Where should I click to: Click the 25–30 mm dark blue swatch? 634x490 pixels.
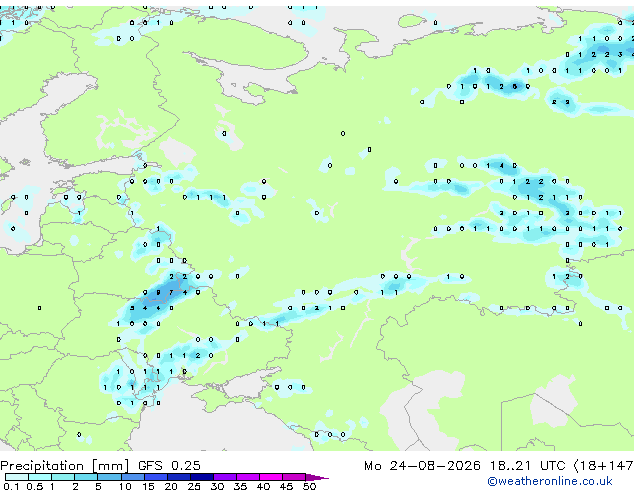coord(201,477)
